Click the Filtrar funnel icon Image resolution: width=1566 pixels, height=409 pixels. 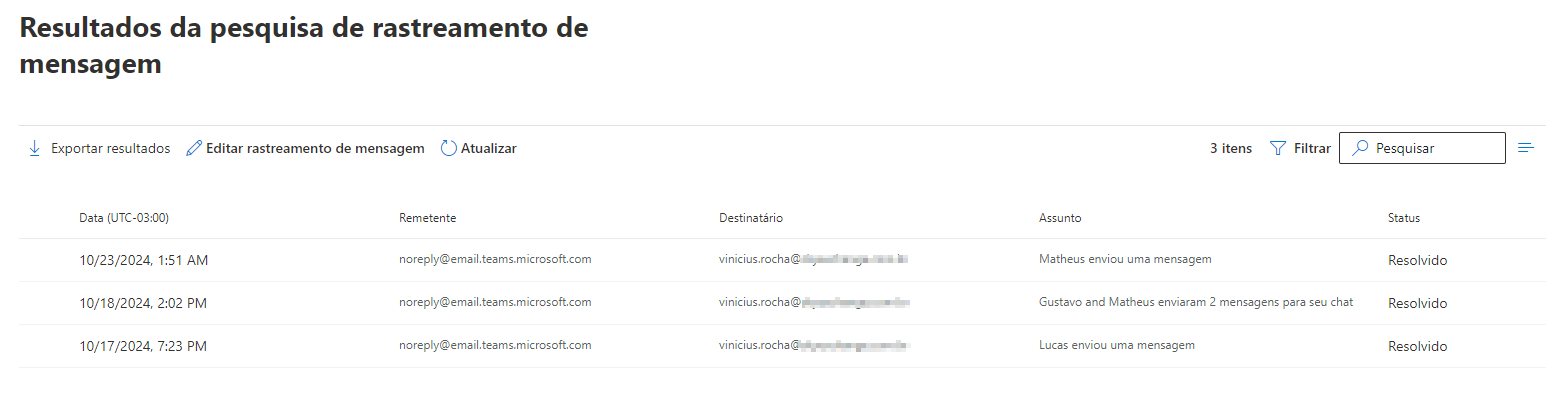tap(1277, 148)
